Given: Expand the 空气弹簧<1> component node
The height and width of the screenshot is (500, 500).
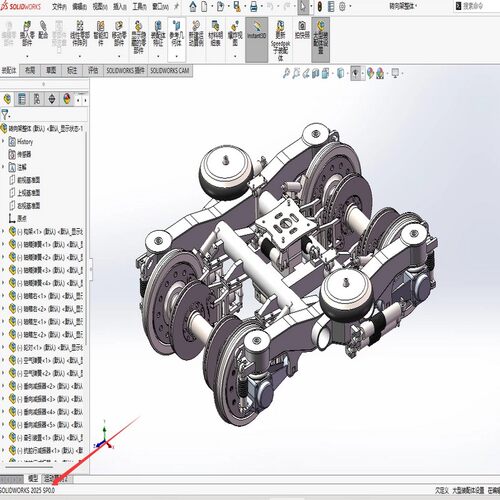Looking at the screenshot, I should click(x=3, y=360).
